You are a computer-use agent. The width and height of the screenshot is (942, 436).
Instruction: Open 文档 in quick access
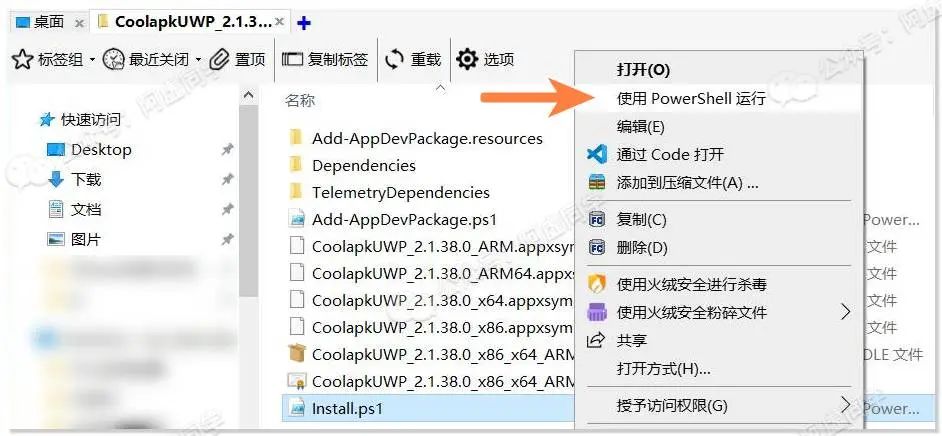pyautogui.click(x=86, y=210)
